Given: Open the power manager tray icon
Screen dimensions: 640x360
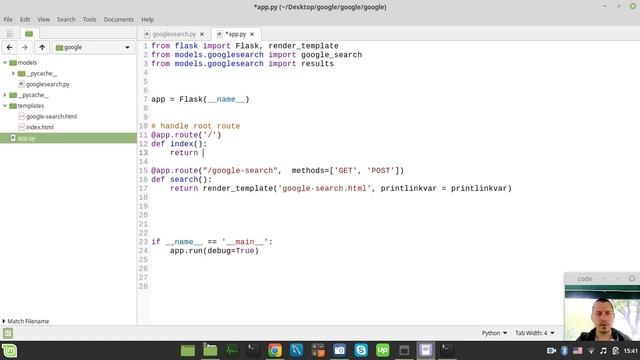Looking at the screenshot, I should (616, 351).
